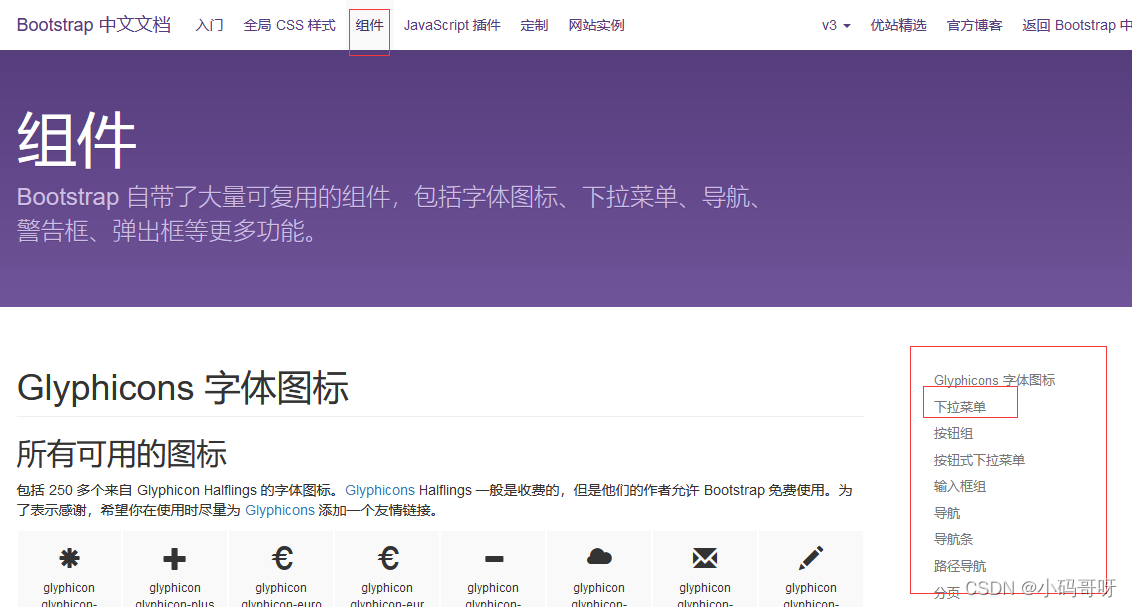Open the v3 version dropdown
Screen dimensions: 1132x607
click(836, 25)
